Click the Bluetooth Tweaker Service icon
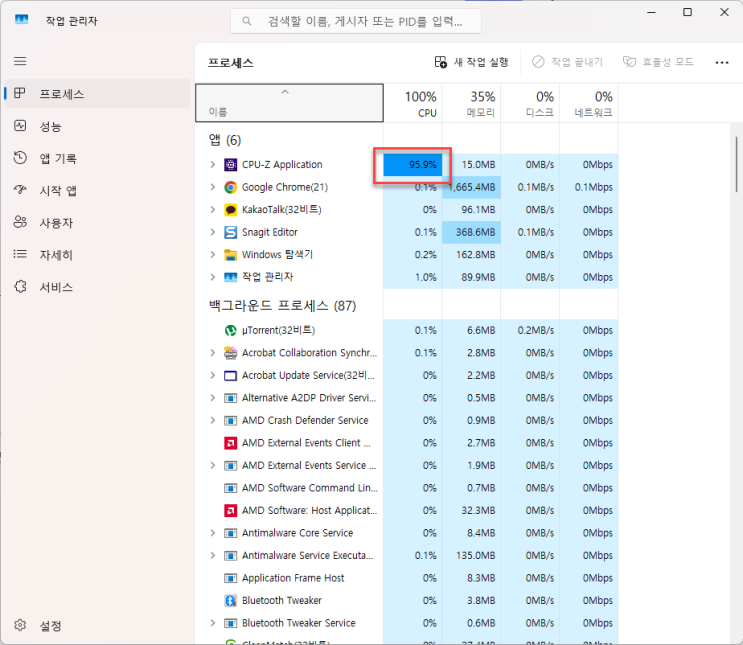743x645 pixels. [230, 623]
